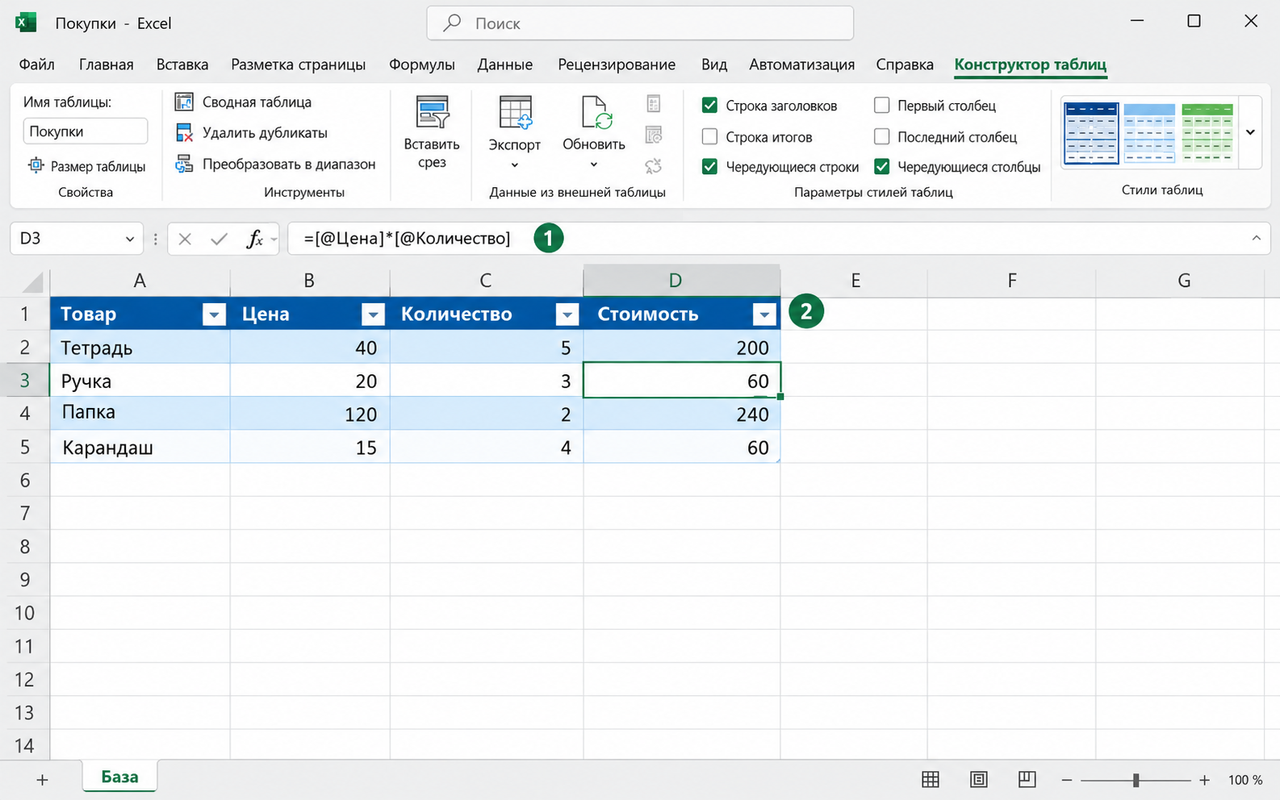Viewport: 1280px width, 800px height.
Task: Click the Удалить дубликаты icon
Action: (x=184, y=133)
